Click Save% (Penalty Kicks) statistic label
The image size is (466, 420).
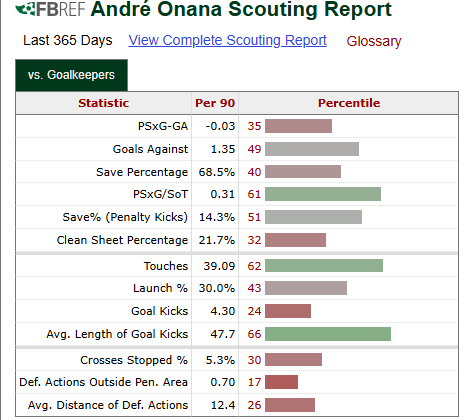125,217
